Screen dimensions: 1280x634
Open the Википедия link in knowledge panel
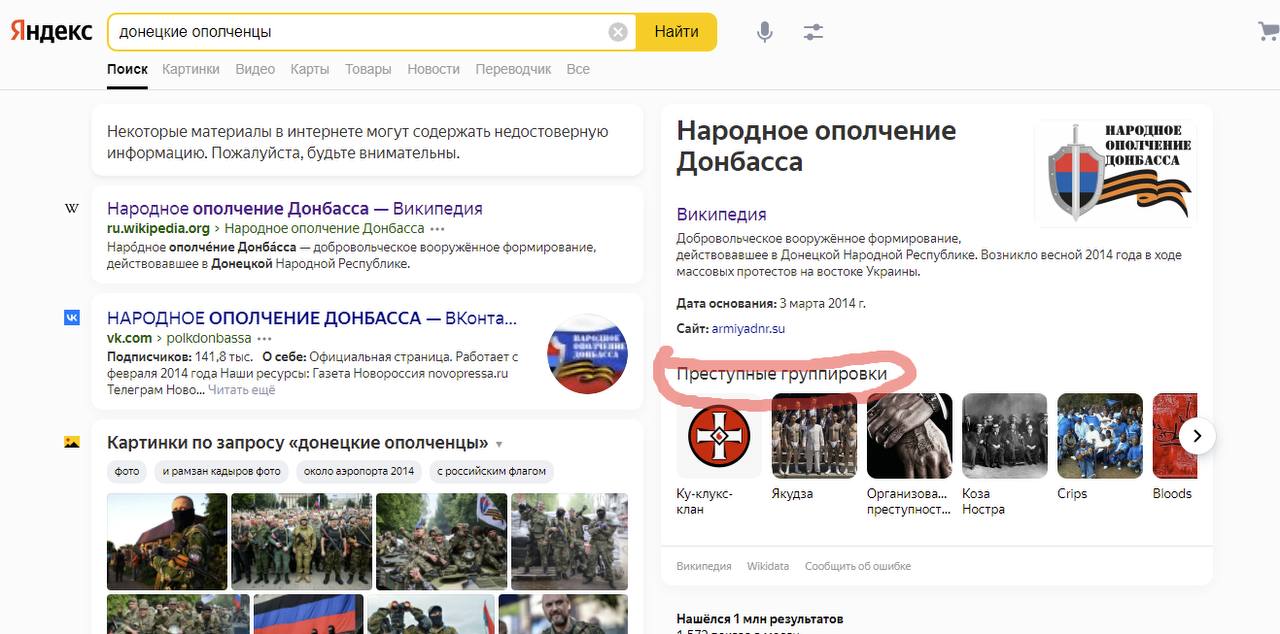[x=721, y=214]
